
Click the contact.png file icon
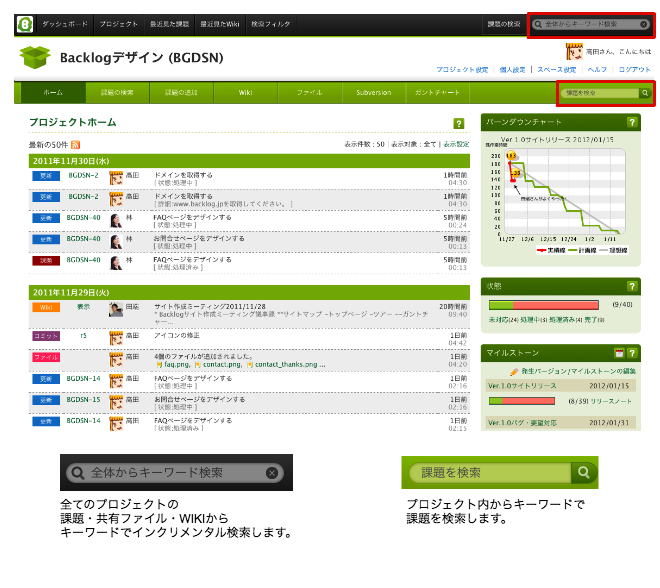(x=198, y=365)
